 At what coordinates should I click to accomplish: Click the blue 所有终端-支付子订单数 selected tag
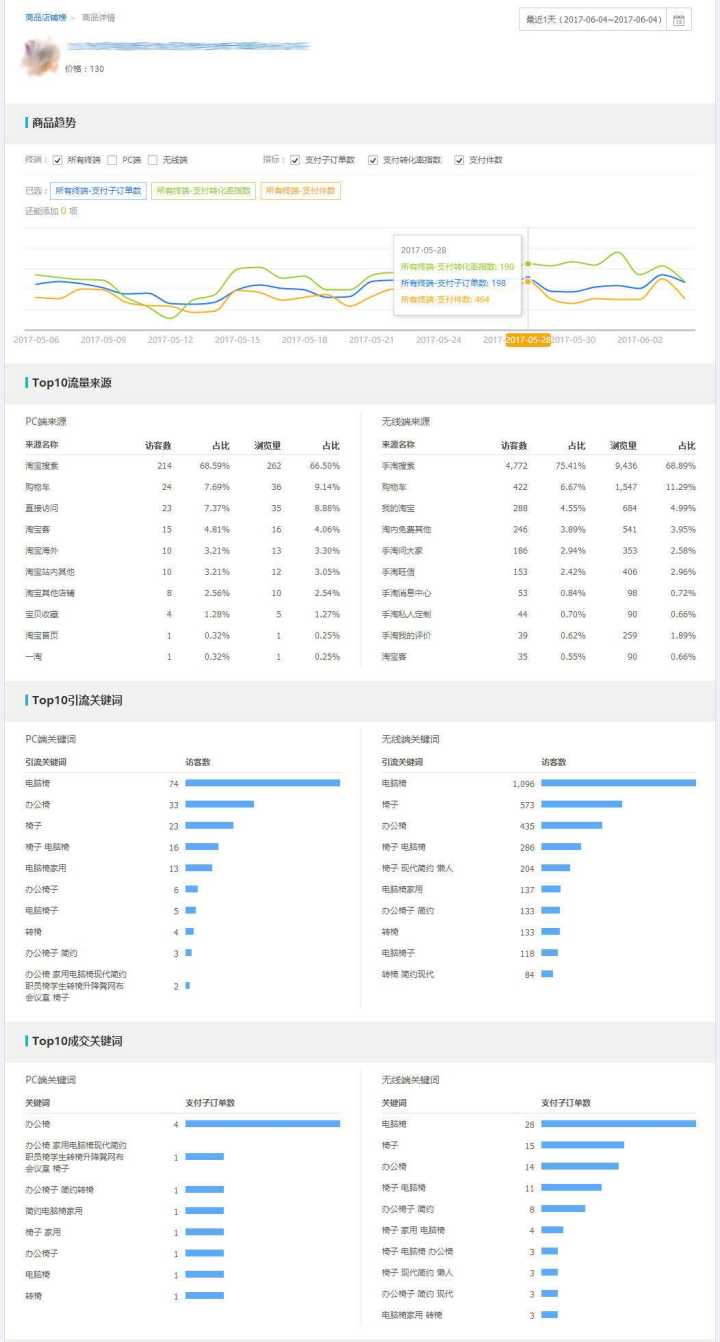[99, 190]
